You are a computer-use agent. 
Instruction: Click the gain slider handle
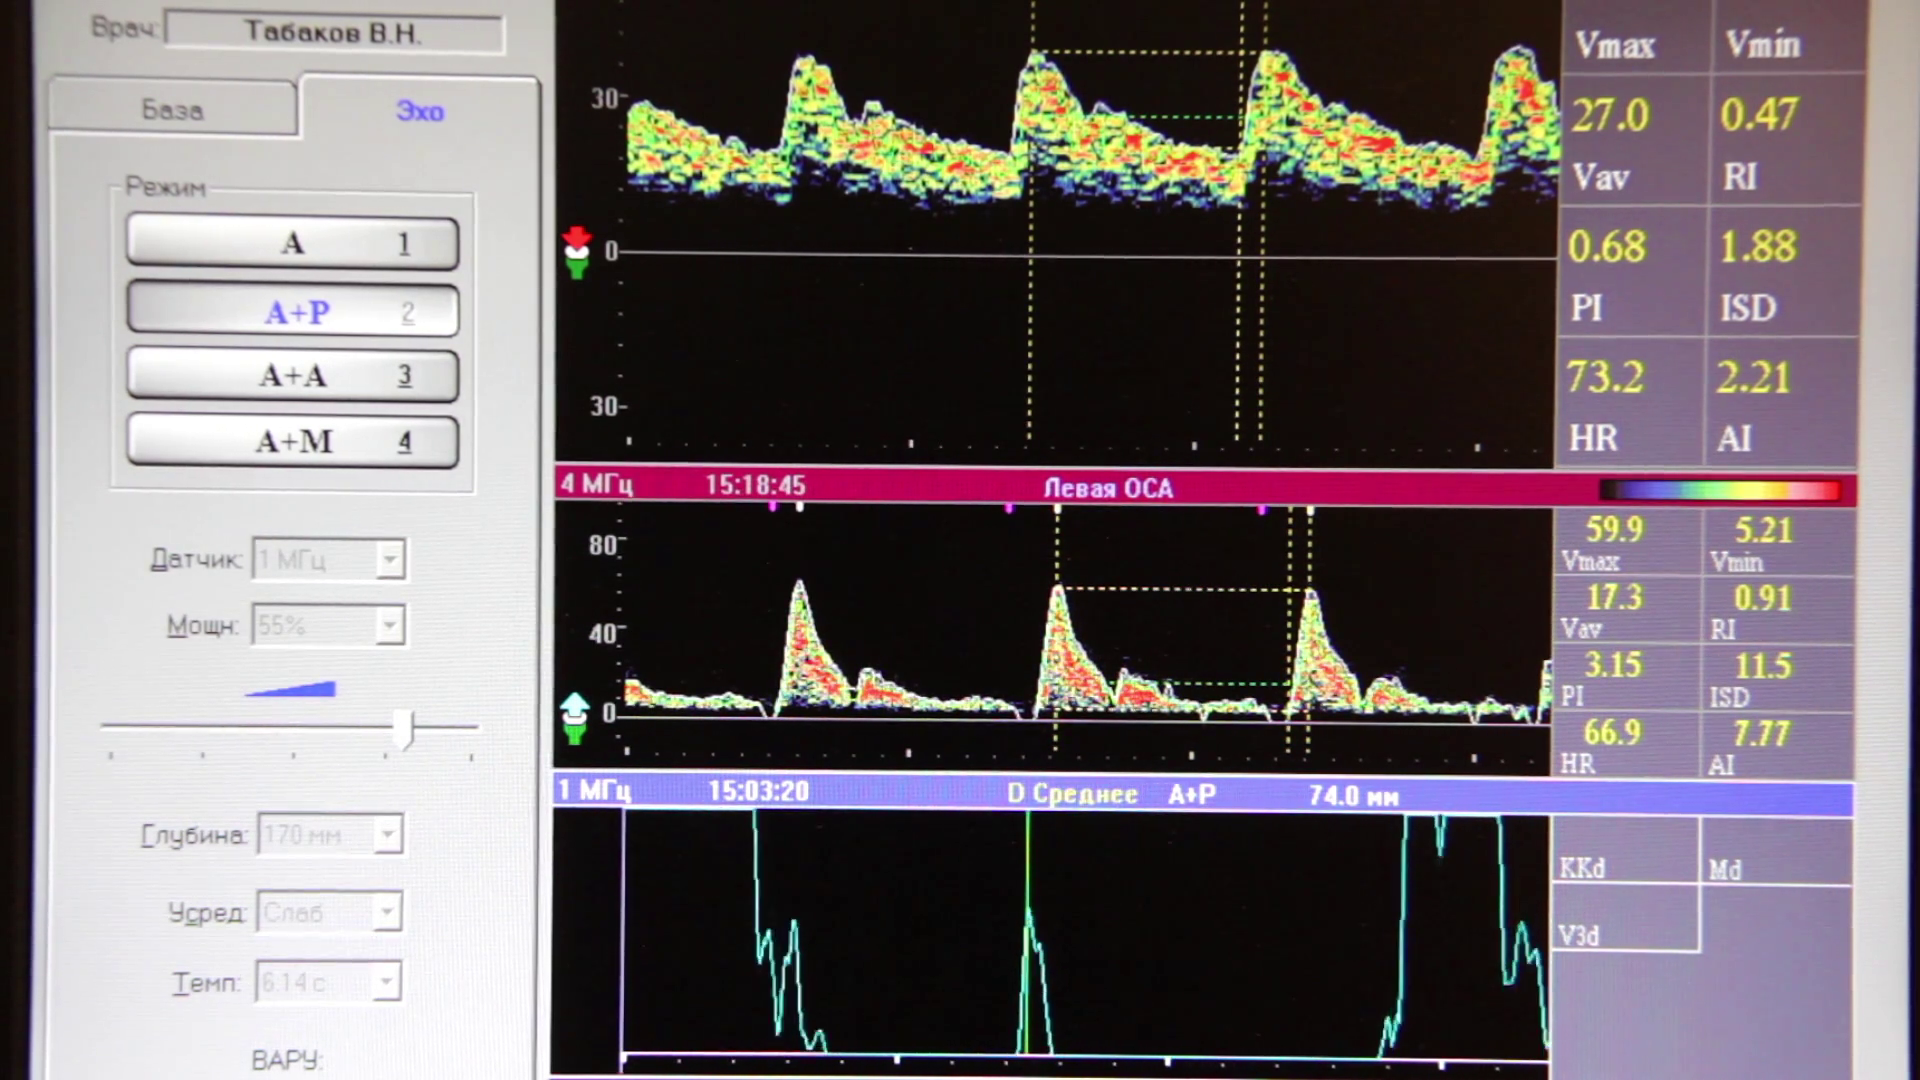[403, 730]
